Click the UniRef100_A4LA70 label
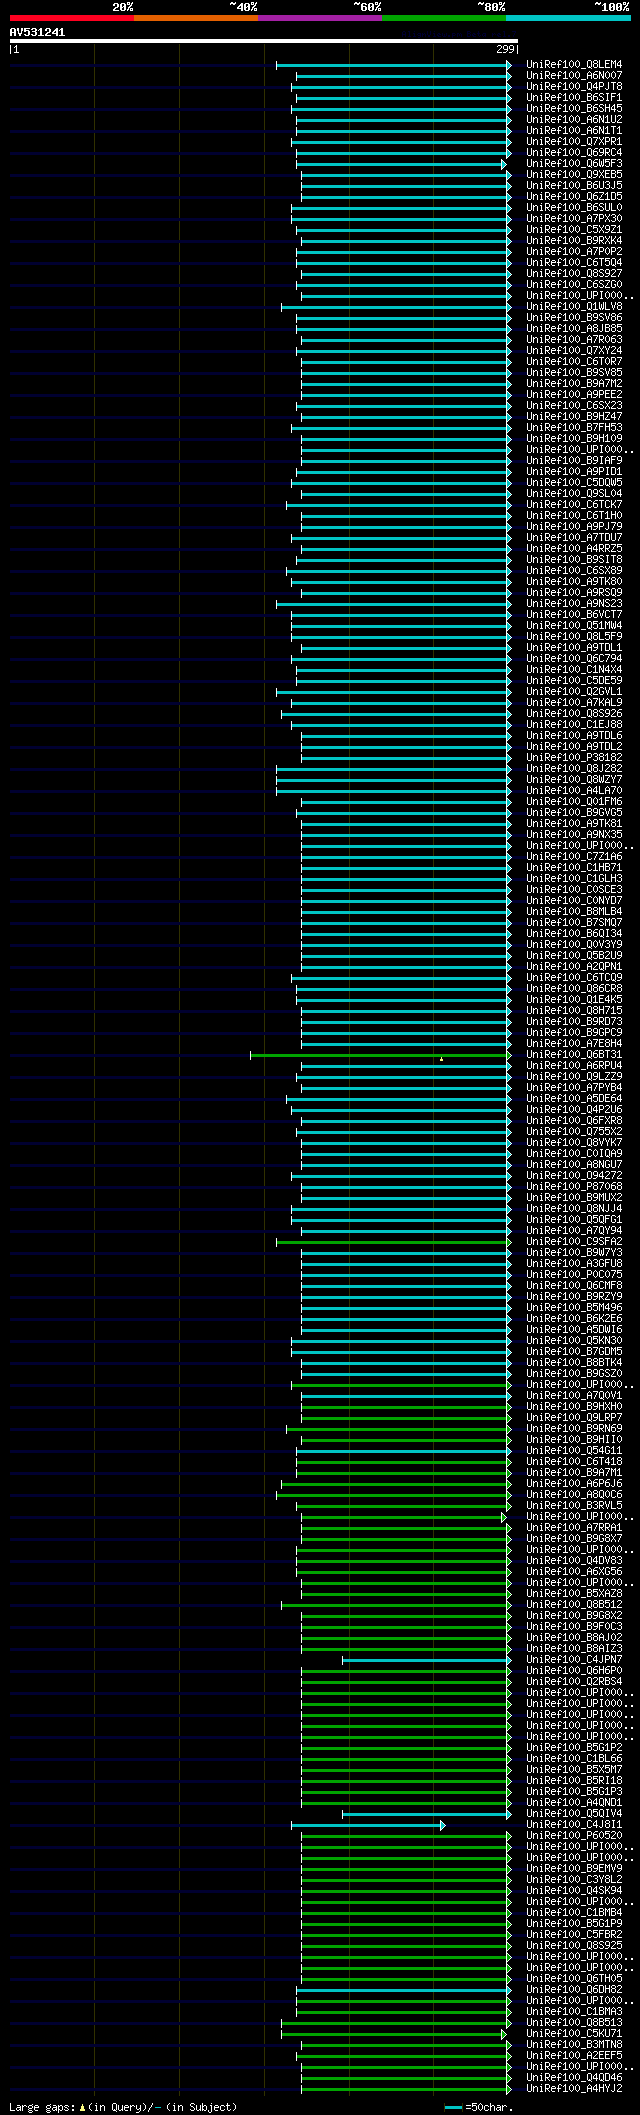640x2115 pixels. click(x=574, y=791)
